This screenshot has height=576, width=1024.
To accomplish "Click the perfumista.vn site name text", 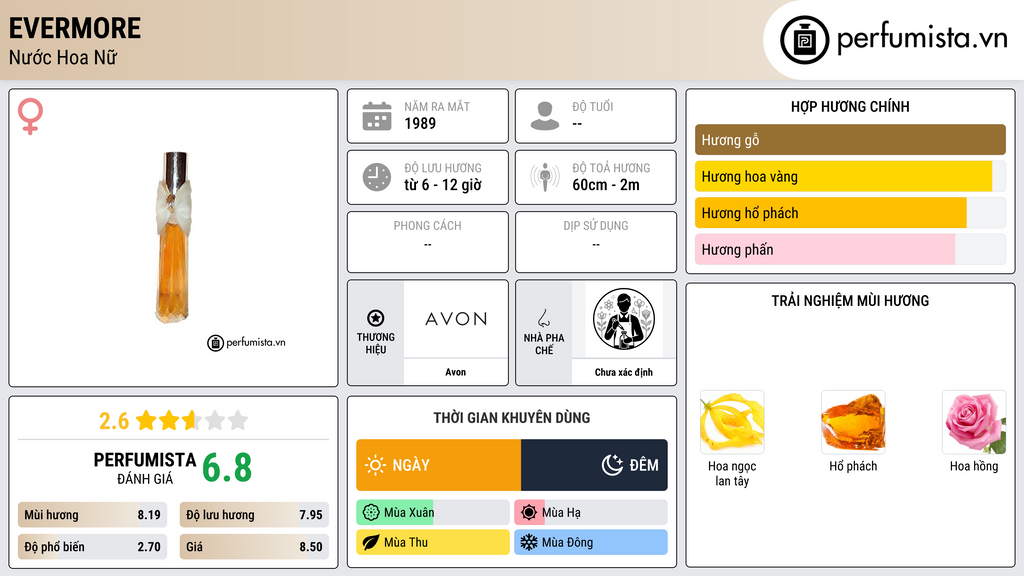I will click(922, 39).
